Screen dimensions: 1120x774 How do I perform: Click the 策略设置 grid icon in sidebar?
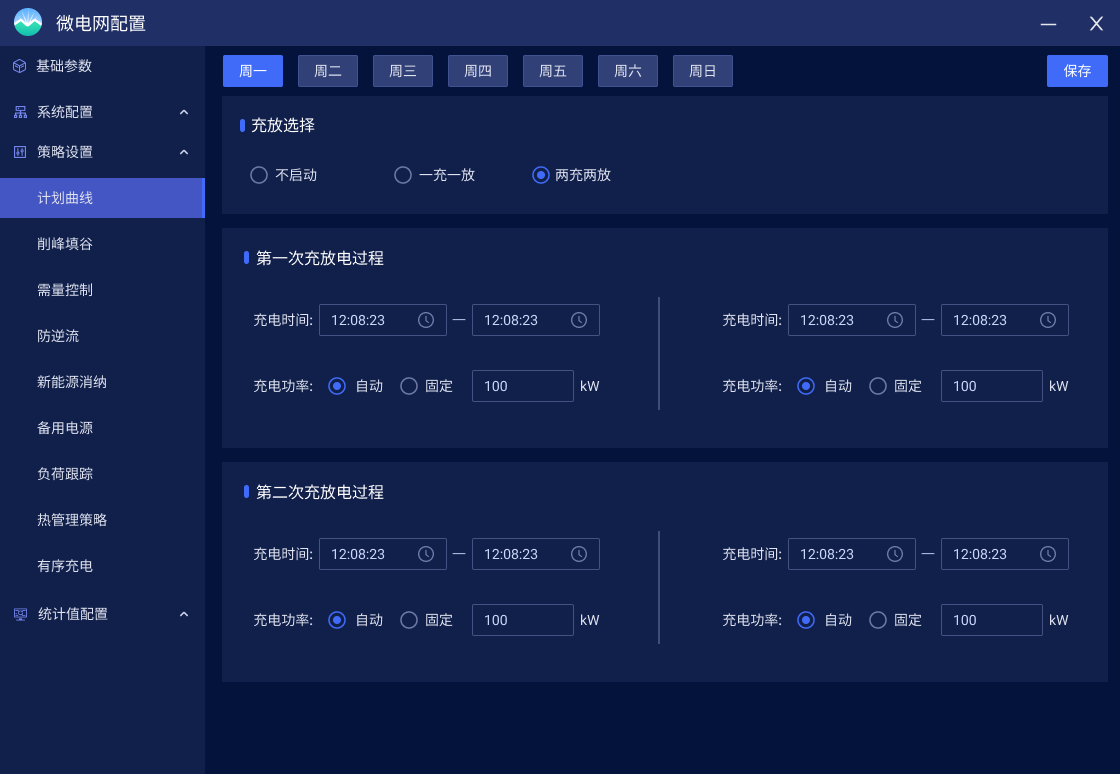18,151
